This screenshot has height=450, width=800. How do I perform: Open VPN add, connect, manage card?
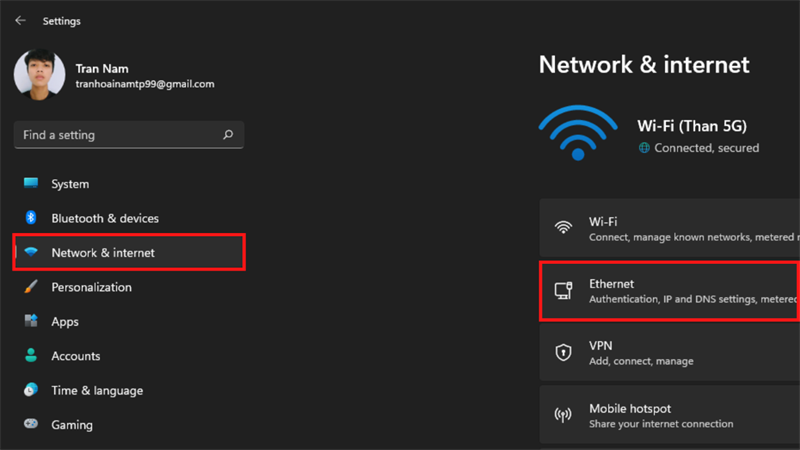669,353
